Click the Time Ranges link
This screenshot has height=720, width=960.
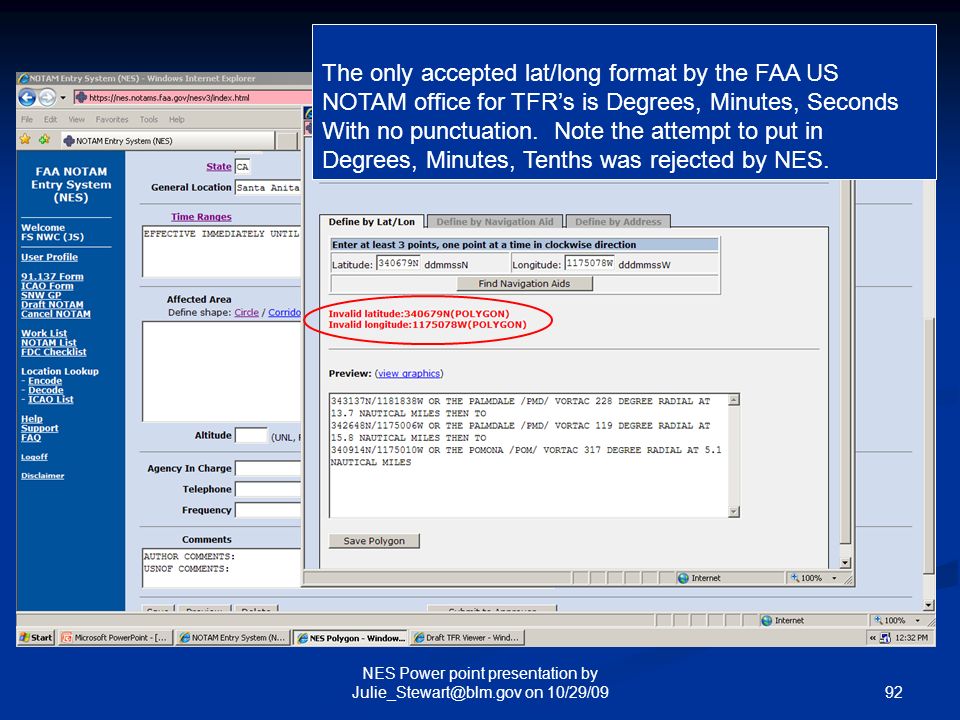click(x=201, y=217)
